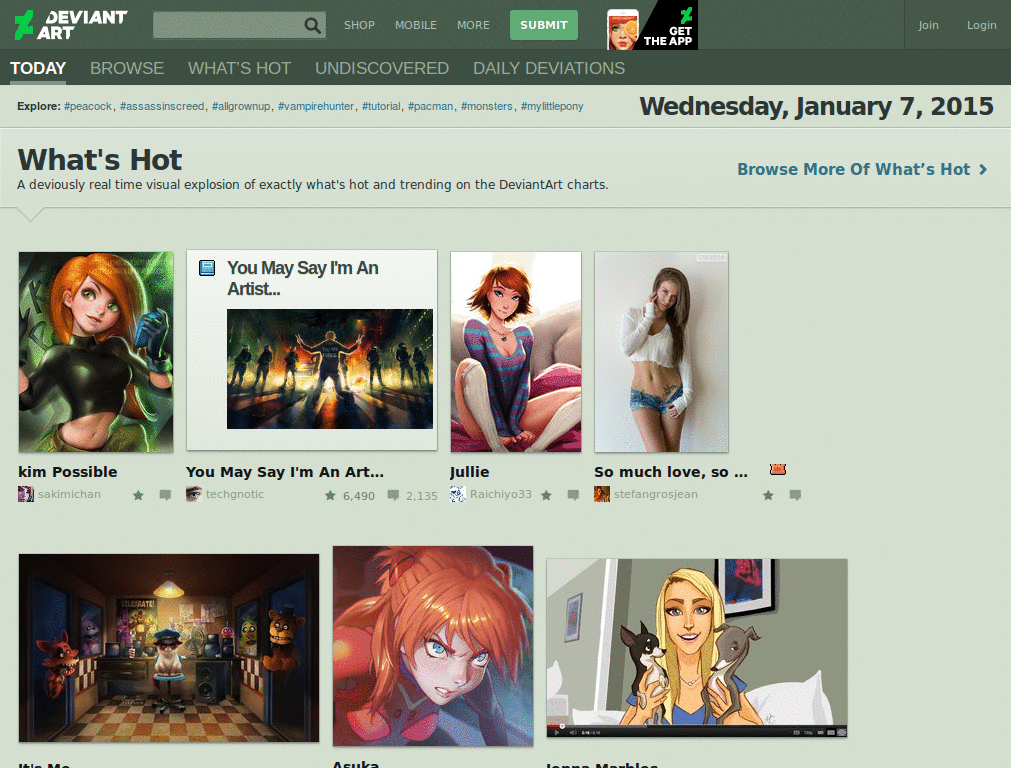Click comment icon for Jullie
Image resolution: width=1024 pixels, height=768 pixels.
click(573, 495)
